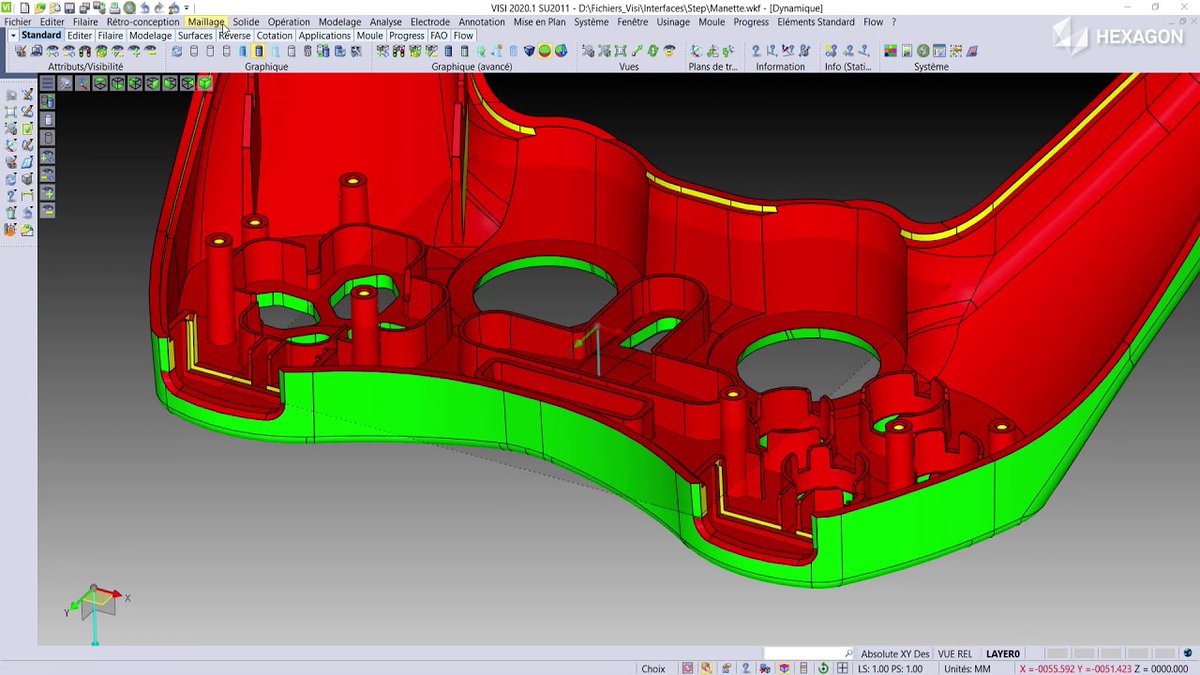
Task: Toggle the Absolute XY Des coordinate mode
Action: click(x=896, y=652)
